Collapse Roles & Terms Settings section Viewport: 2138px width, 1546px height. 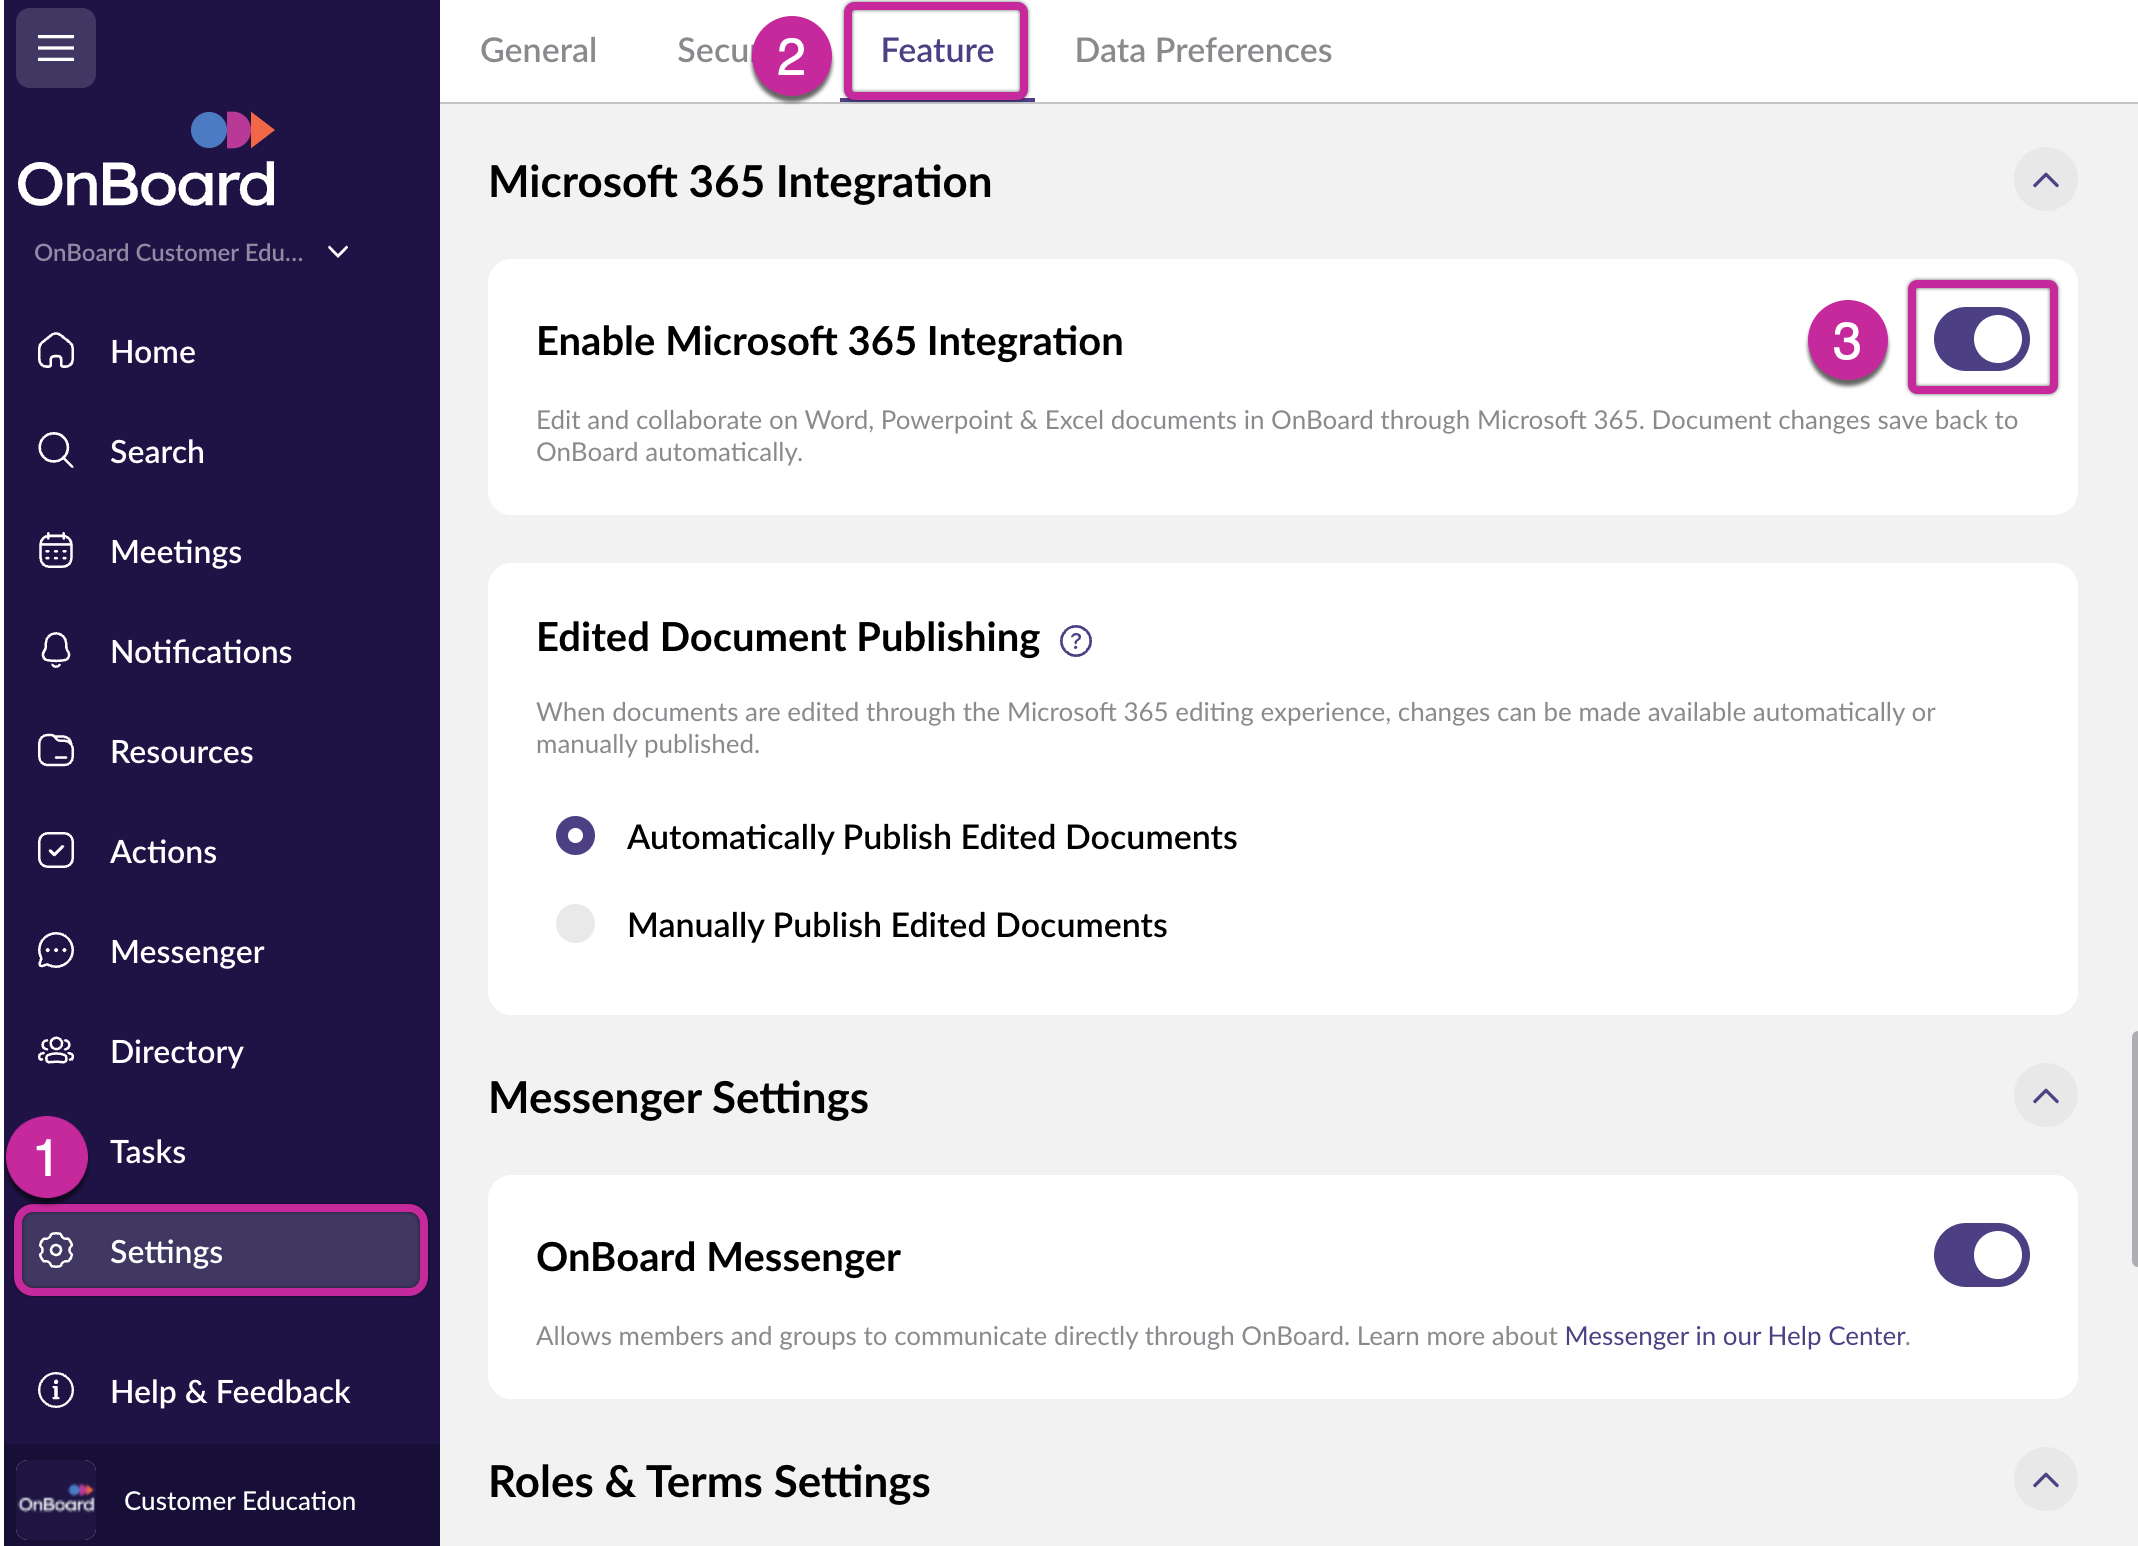pos(2046,1480)
